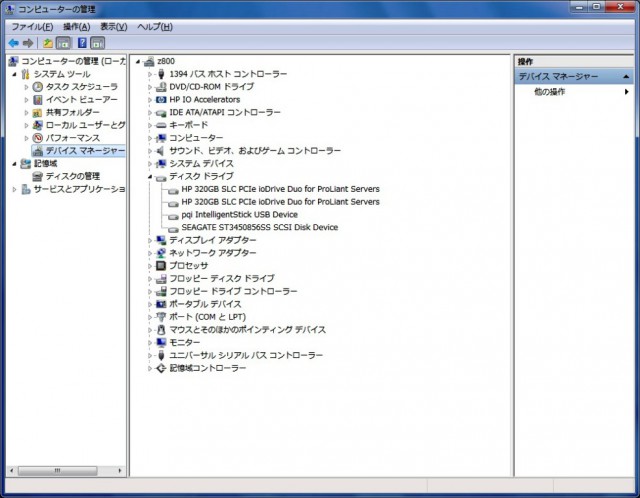The image size is (640, 498).
Task: Click the Back arrow in the toolbar
Action: tap(13, 43)
